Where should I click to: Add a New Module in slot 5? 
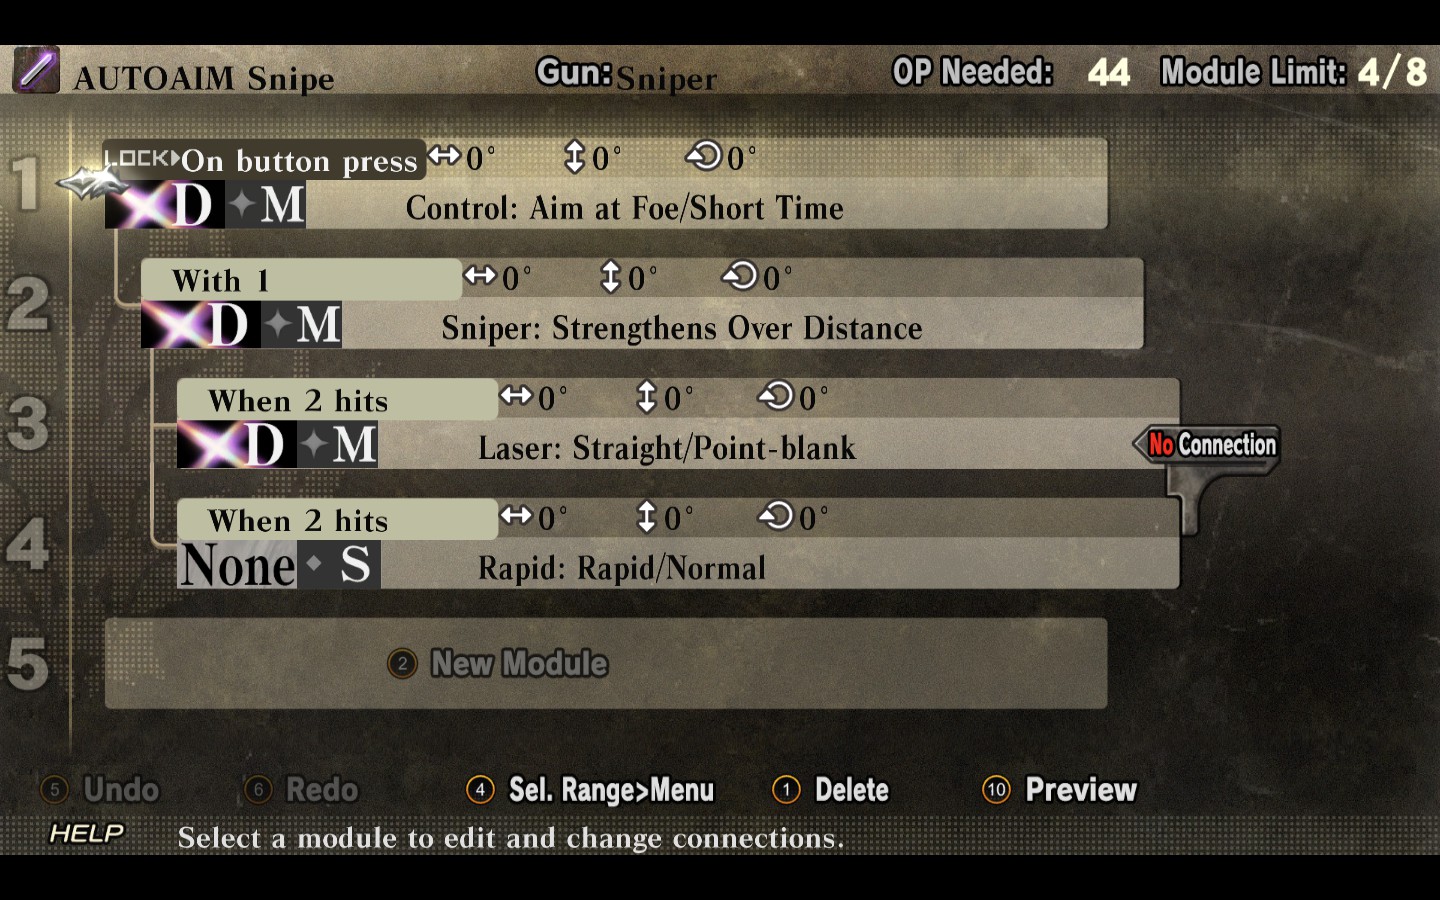[x=606, y=664]
